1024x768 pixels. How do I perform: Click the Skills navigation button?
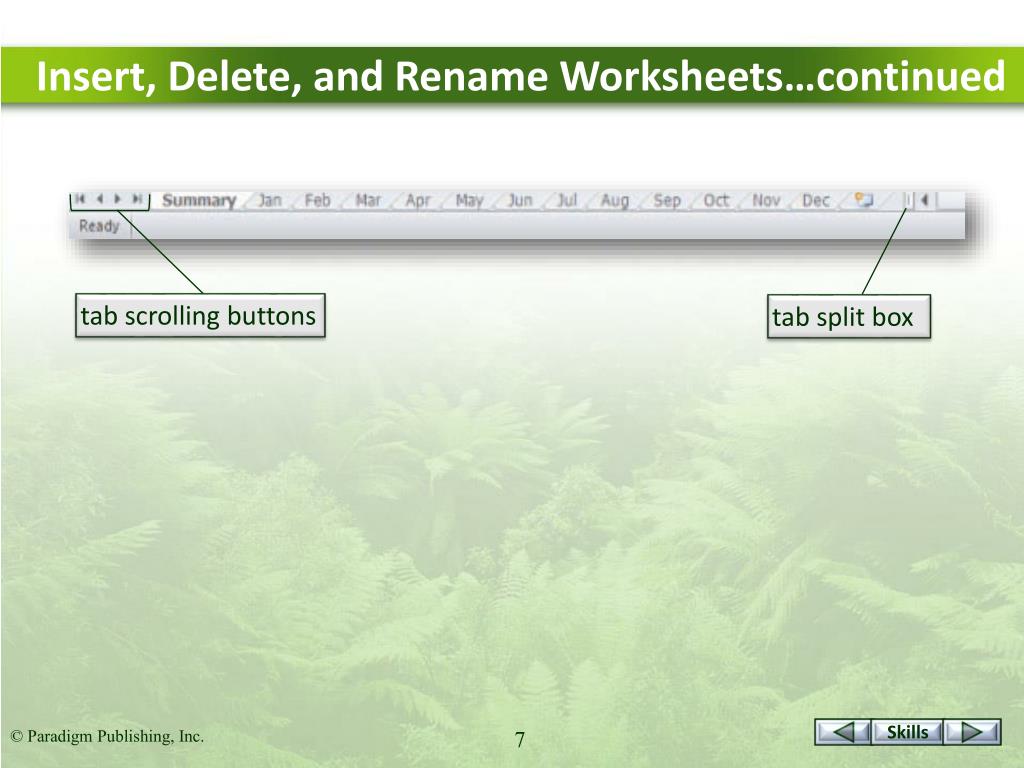pyautogui.click(x=907, y=732)
